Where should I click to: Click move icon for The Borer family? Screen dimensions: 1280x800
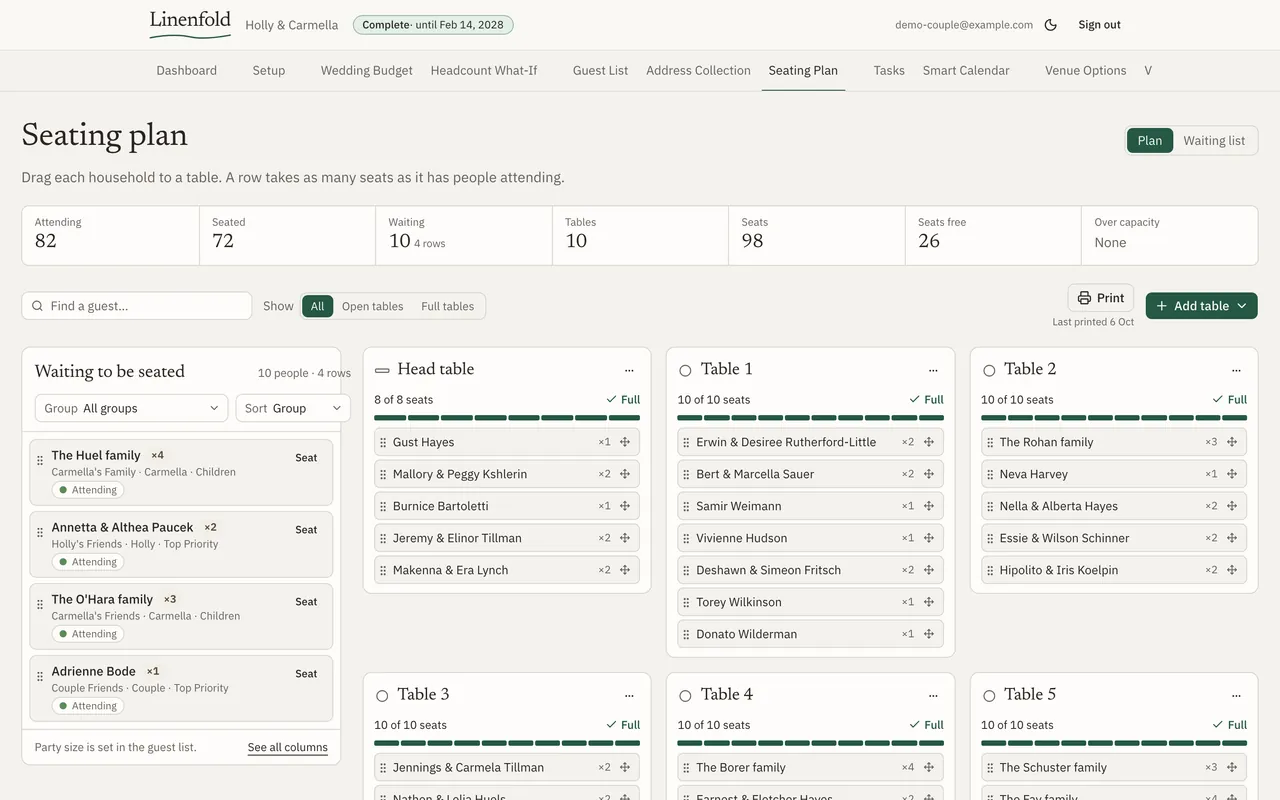pyautogui.click(x=929, y=767)
